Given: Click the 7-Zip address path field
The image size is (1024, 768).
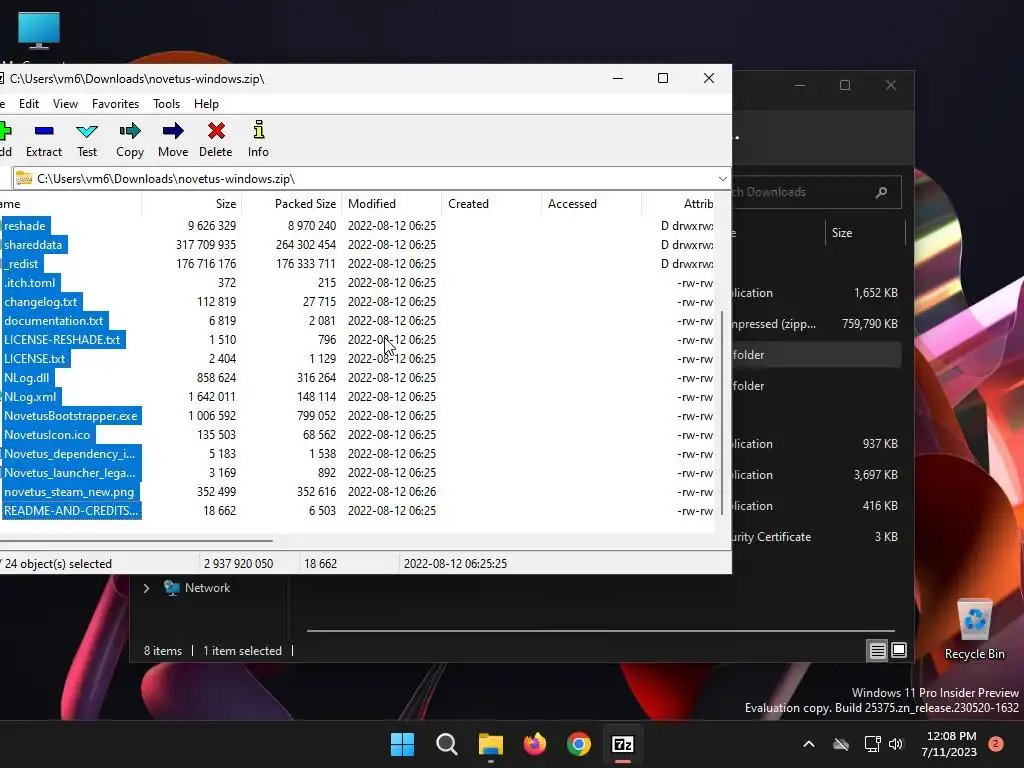Looking at the screenshot, I should (372, 178).
